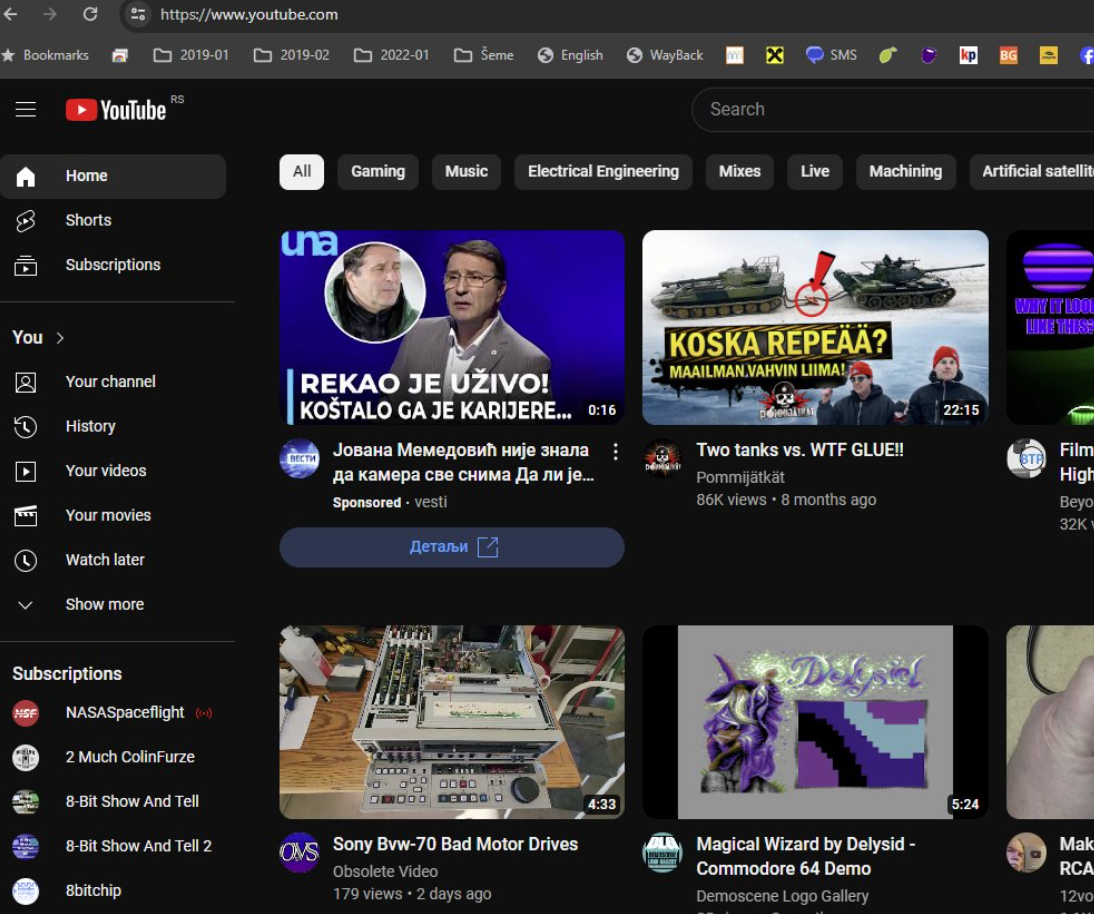Select Artificial satellite filter chip
This screenshot has width=1094, height=914.
coord(1033,172)
